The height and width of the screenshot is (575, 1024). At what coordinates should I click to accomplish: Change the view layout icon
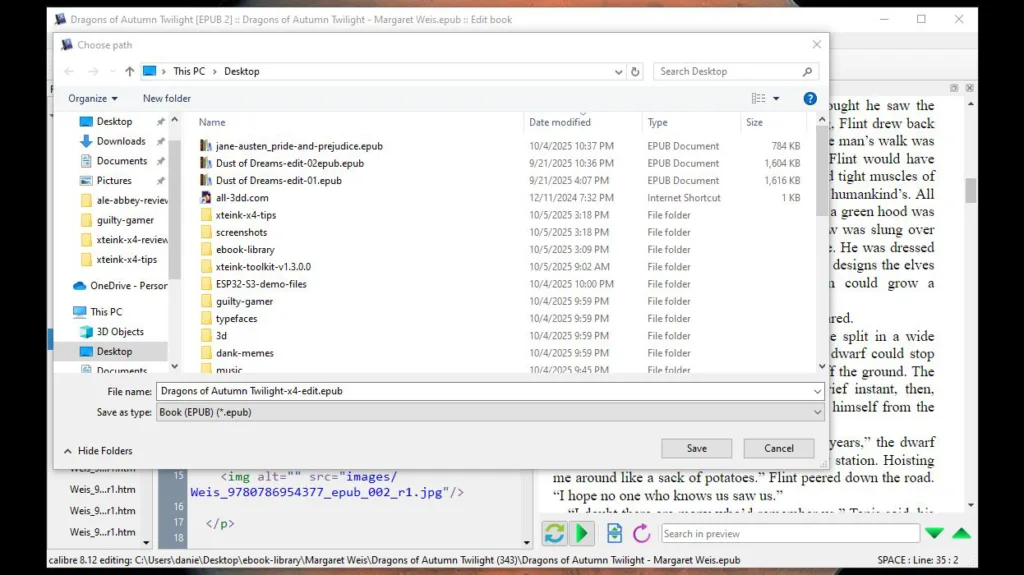(x=758, y=98)
